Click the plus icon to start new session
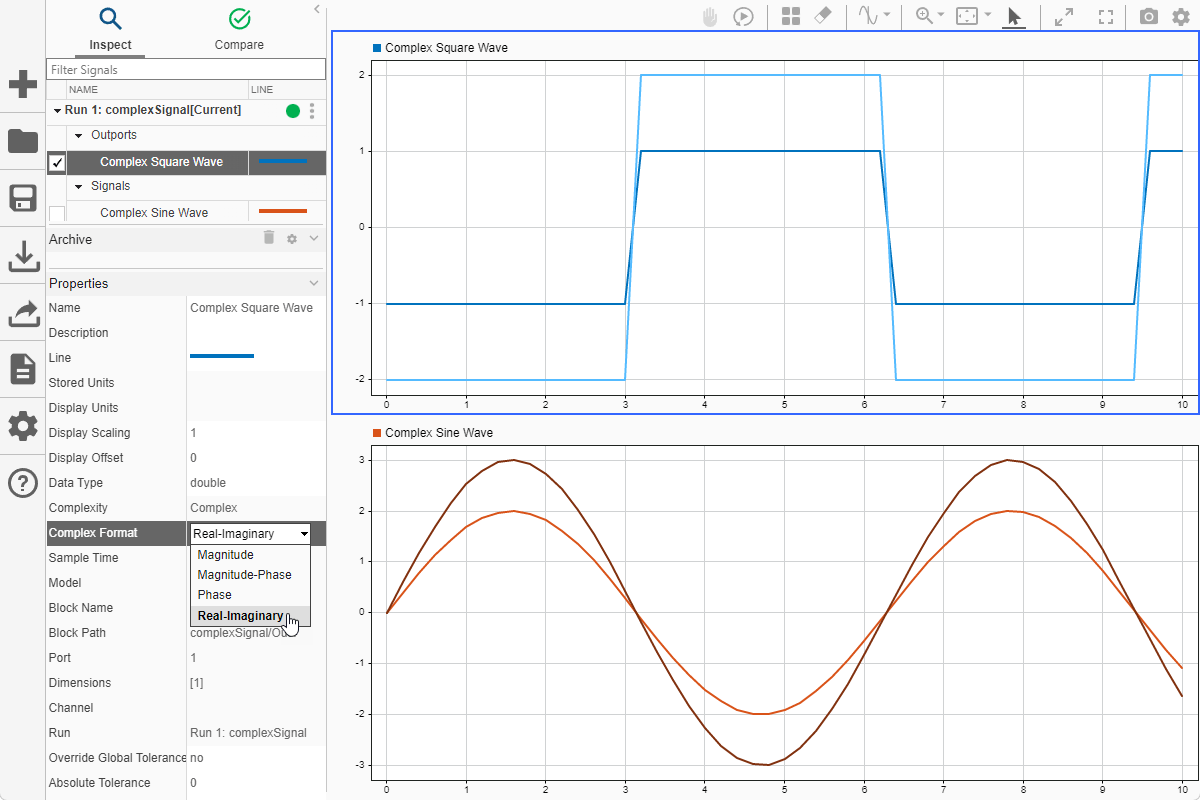Image resolution: width=1200 pixels, height=800 pixels. click(22, 84)
